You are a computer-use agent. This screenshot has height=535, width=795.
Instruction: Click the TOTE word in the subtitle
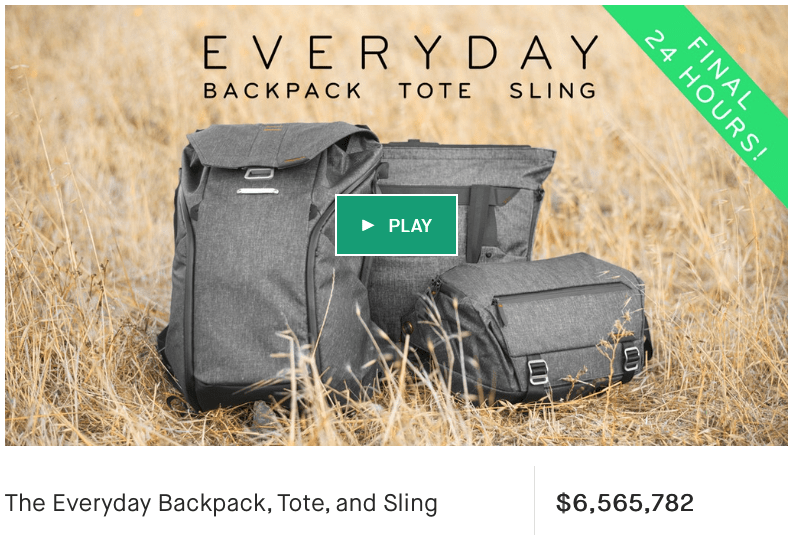pos(435,91)
